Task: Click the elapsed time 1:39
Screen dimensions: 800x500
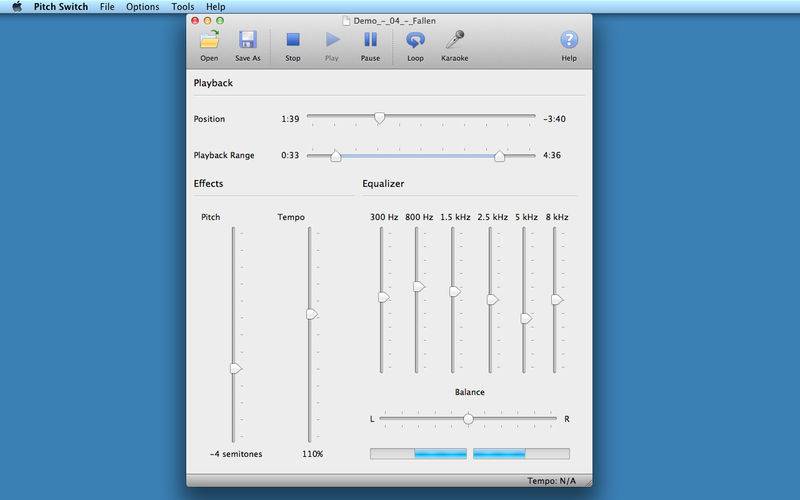Action: click(x=290, y=119)
